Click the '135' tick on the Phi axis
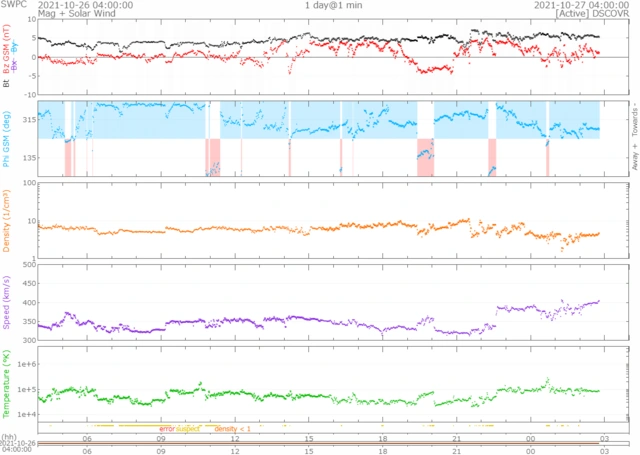 point(30,158)
